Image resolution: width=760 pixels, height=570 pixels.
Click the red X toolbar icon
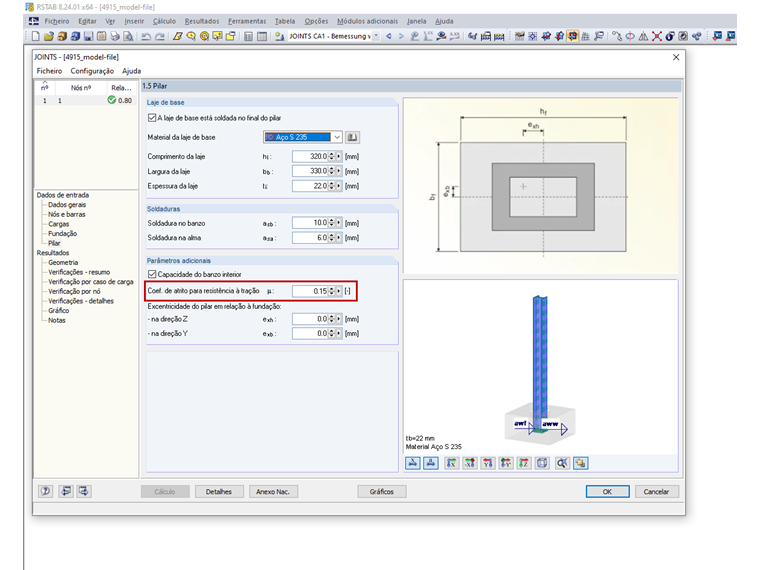coord(657,36)
